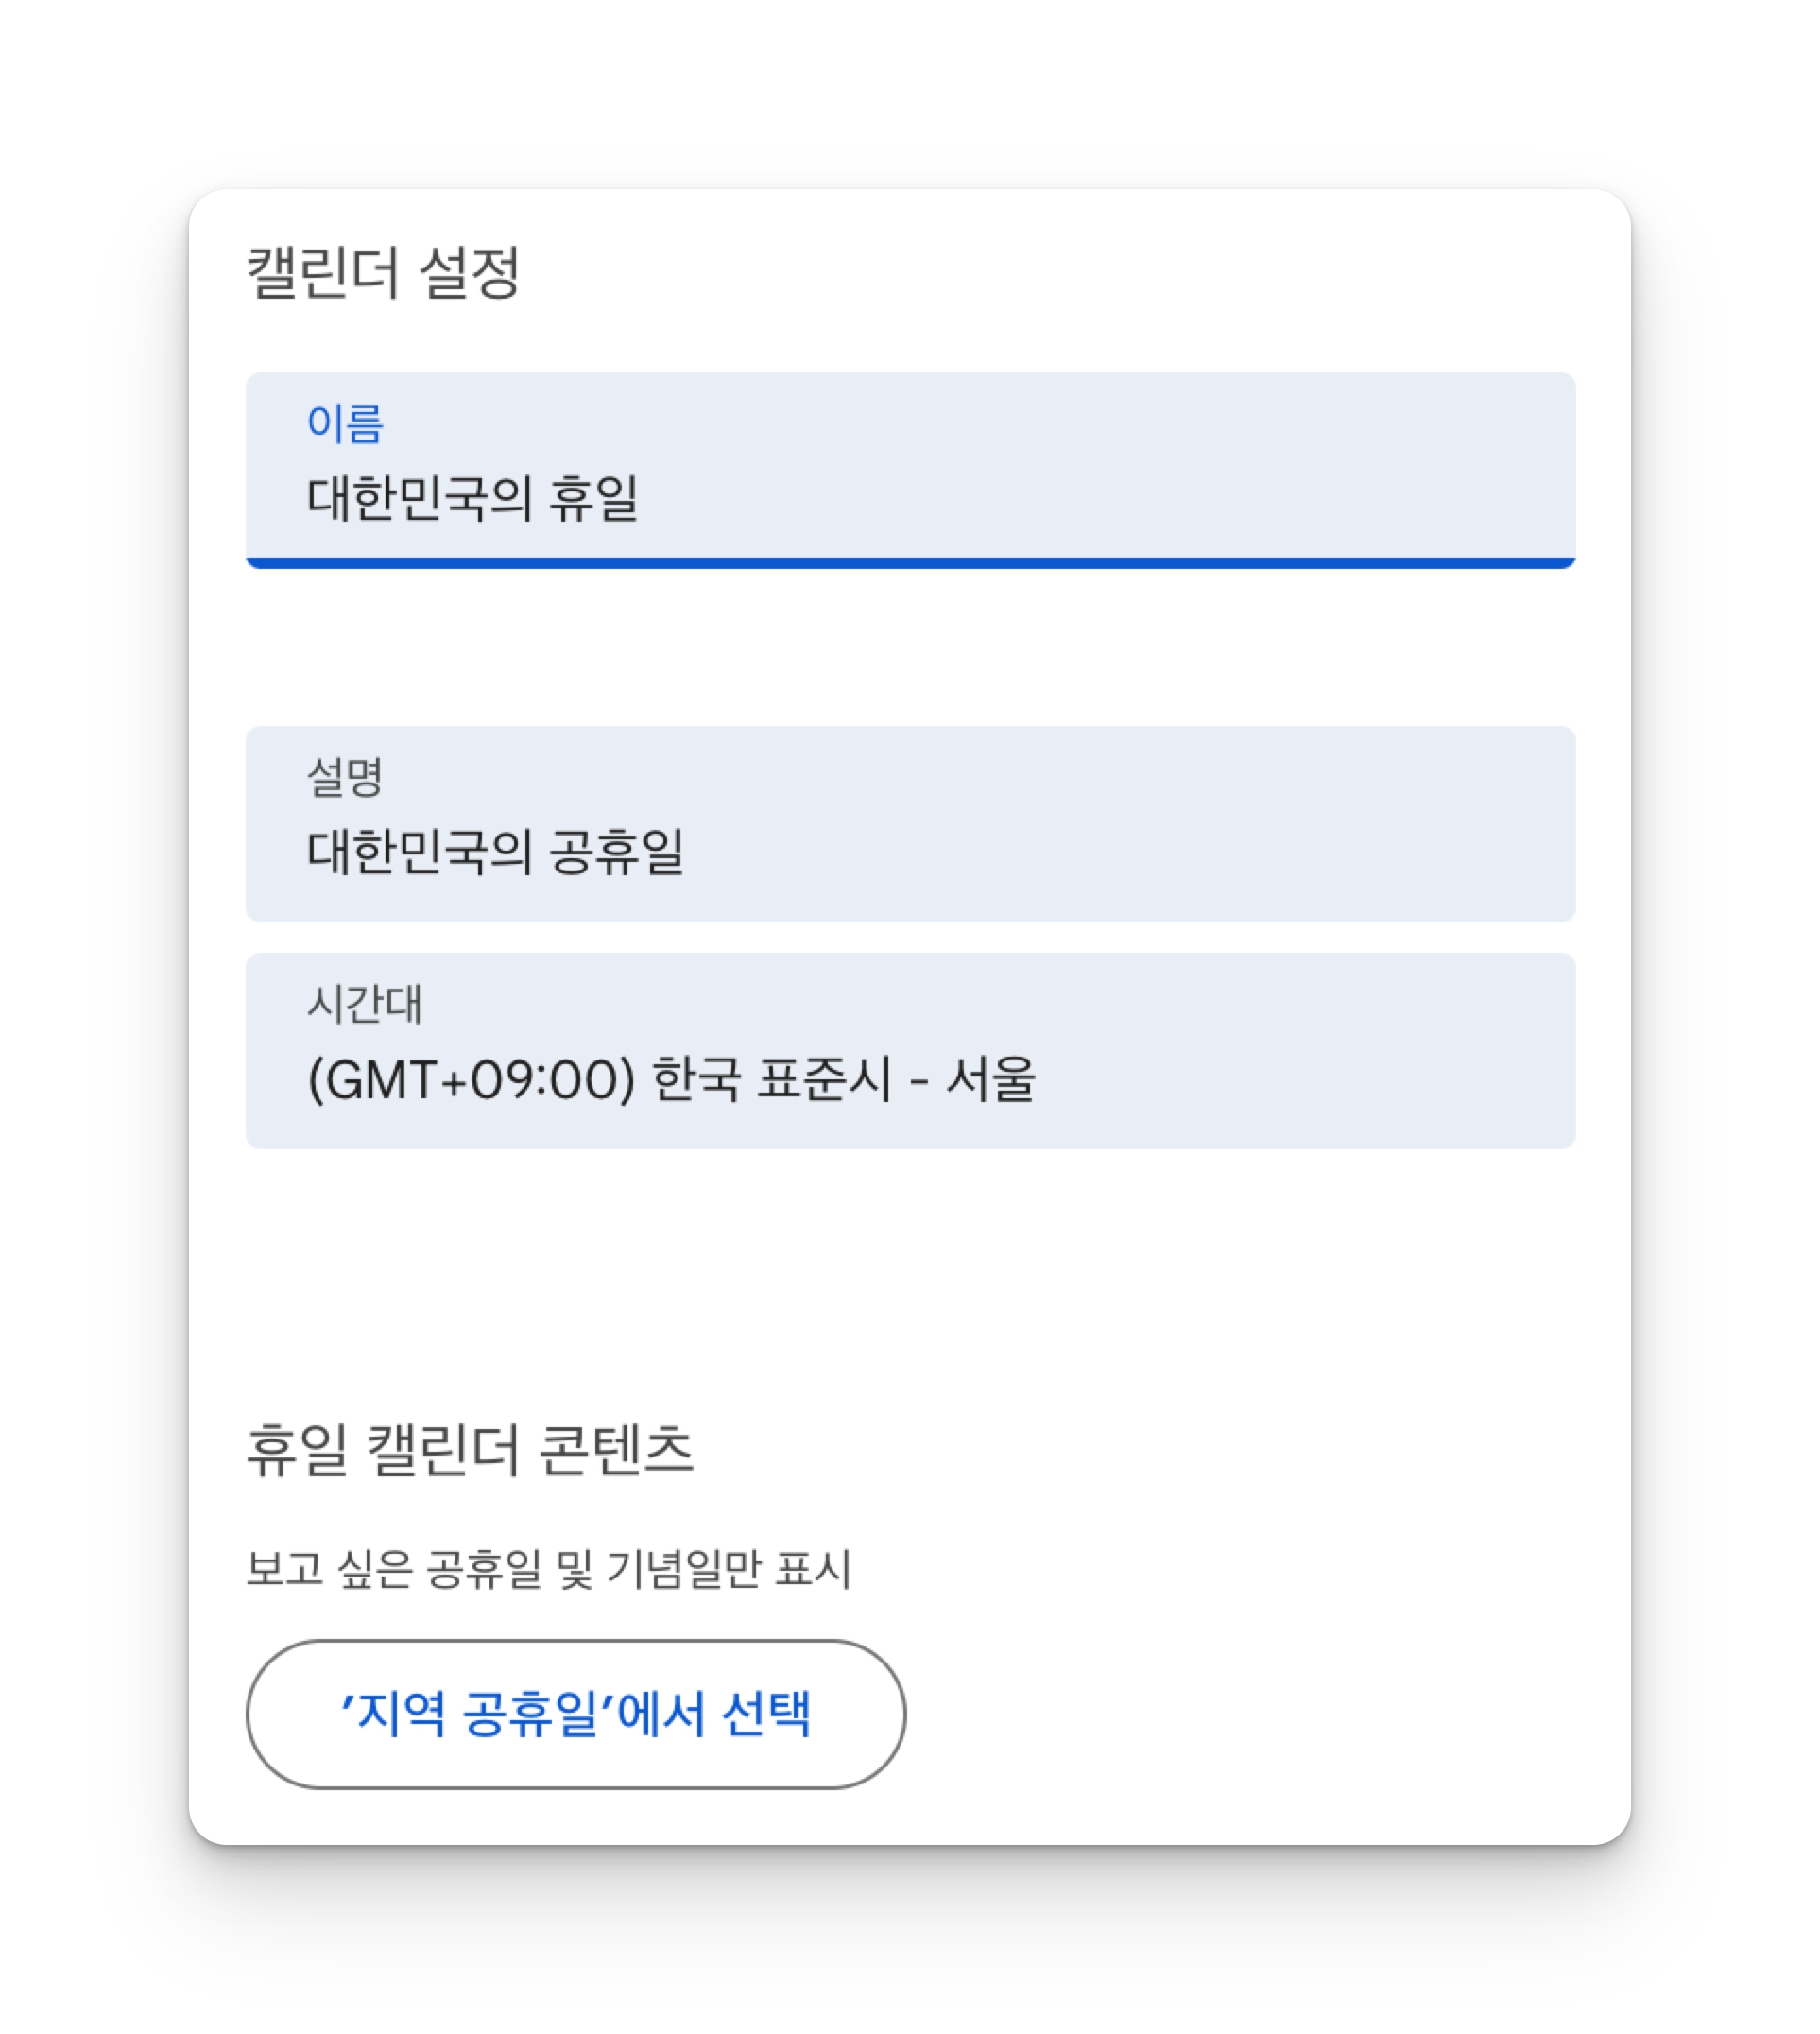Click 한국 표준시 - 서울 in the timezone box

click(x=843, y=1080)
